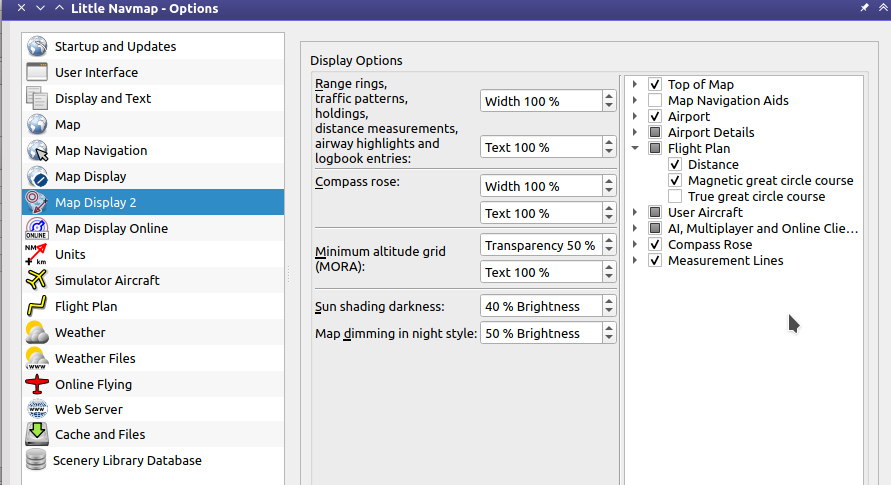The height and width of the screenshot is (485, 891).
Task: Toggle the Flight Plan parent checkbox
Action: coord(655,148)
